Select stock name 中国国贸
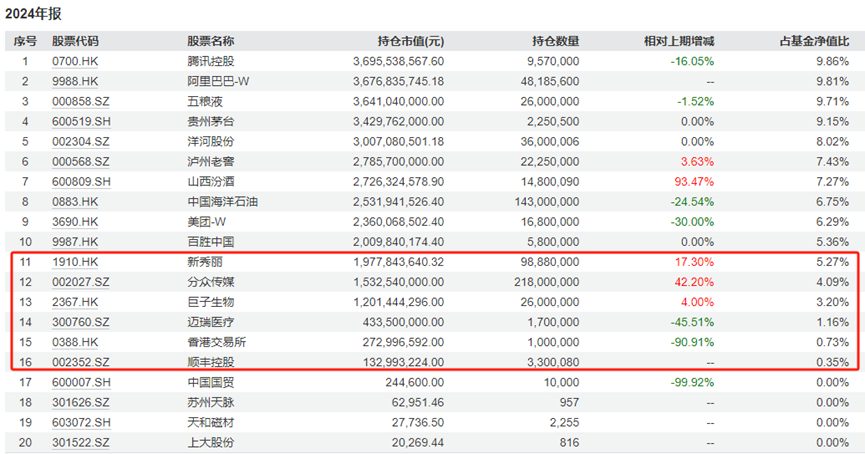This screenshot has height=454, width=865. (211, 382)
